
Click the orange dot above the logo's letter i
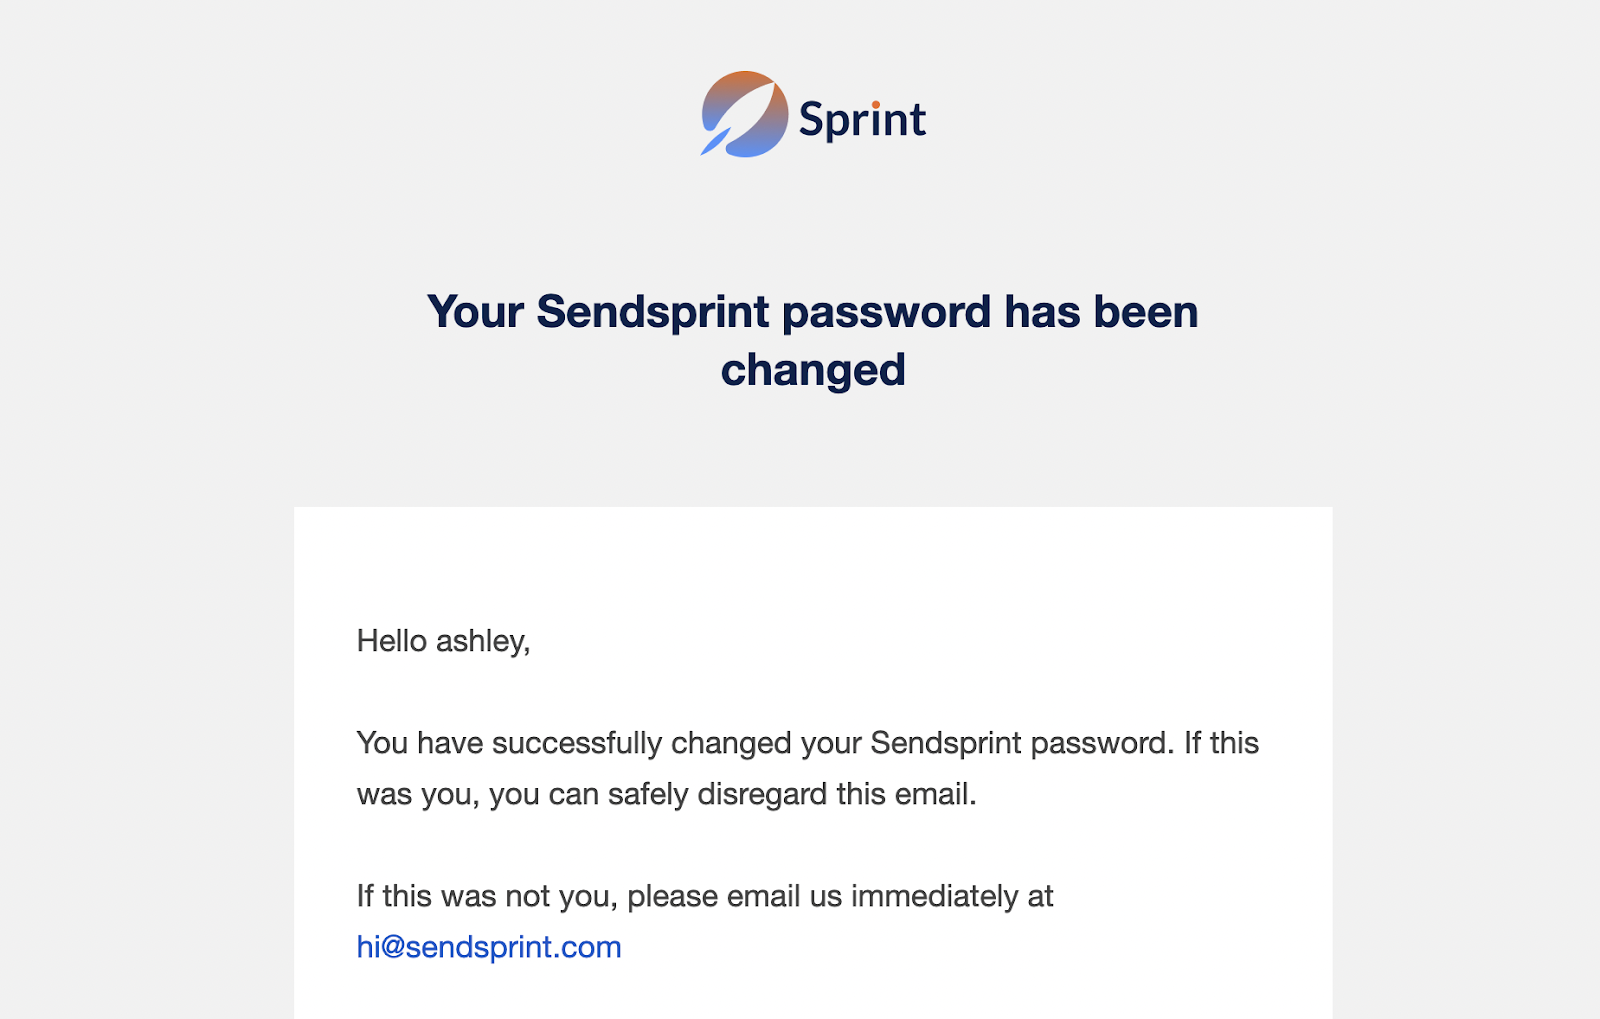(x=876, y=104)
